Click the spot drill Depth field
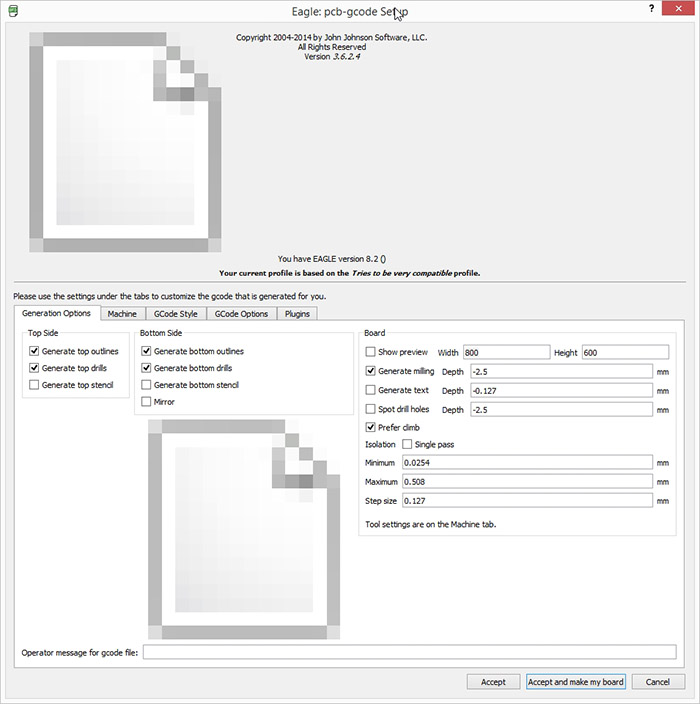Screen dimensions: 700x704 coord(561,410)
